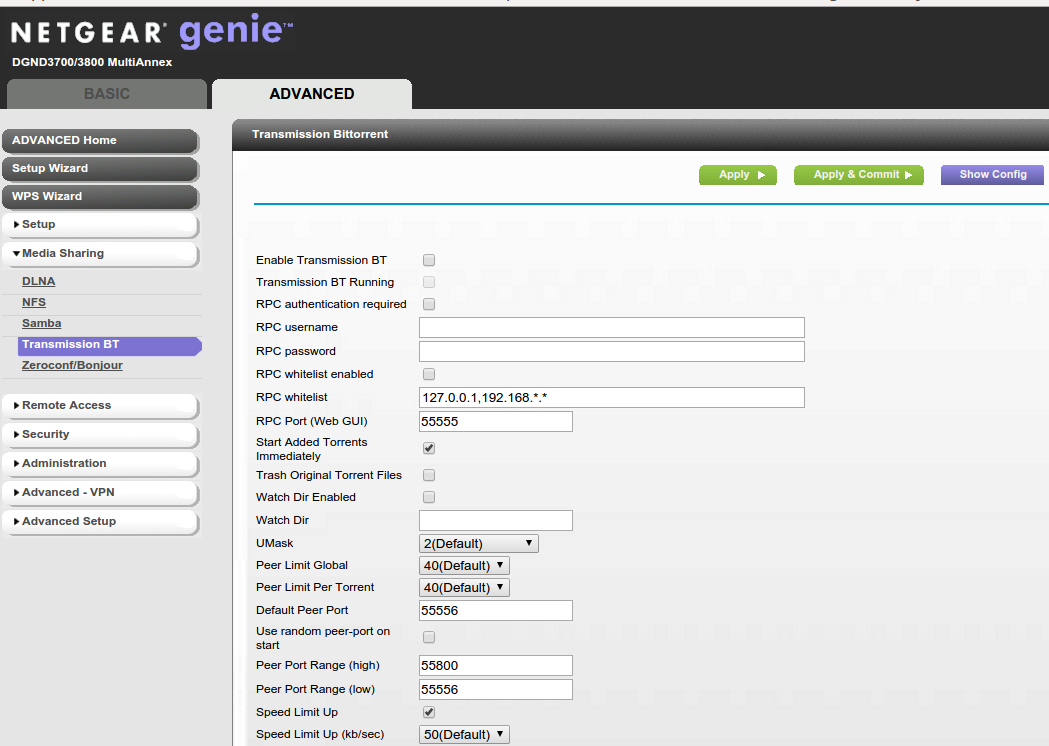Uncheck Start Added Torrents Immediately
The width and height of the screenshot is (1049, 746).
[429, 448]
